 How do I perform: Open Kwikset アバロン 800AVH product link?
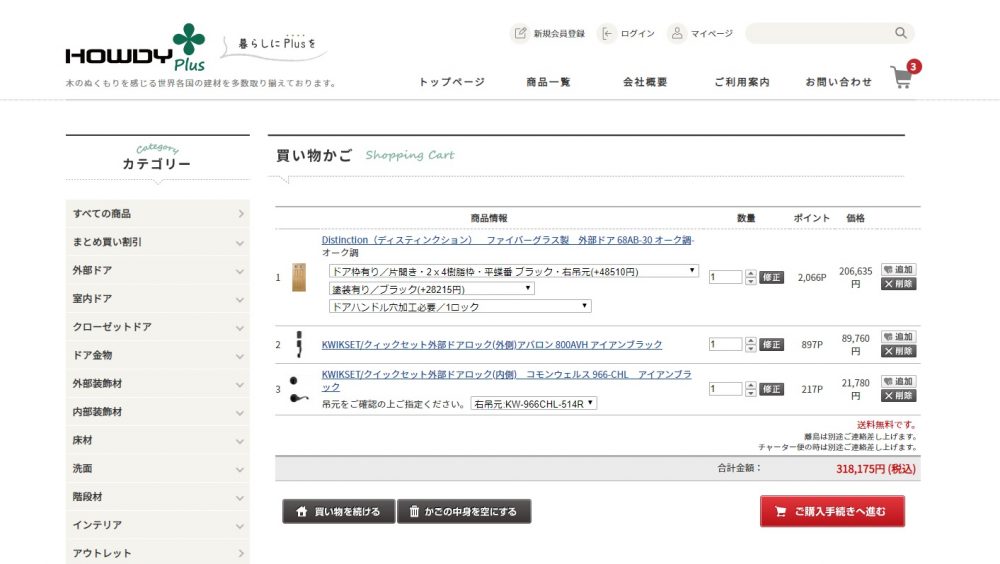pyautogui.click(x=492, y=345)
